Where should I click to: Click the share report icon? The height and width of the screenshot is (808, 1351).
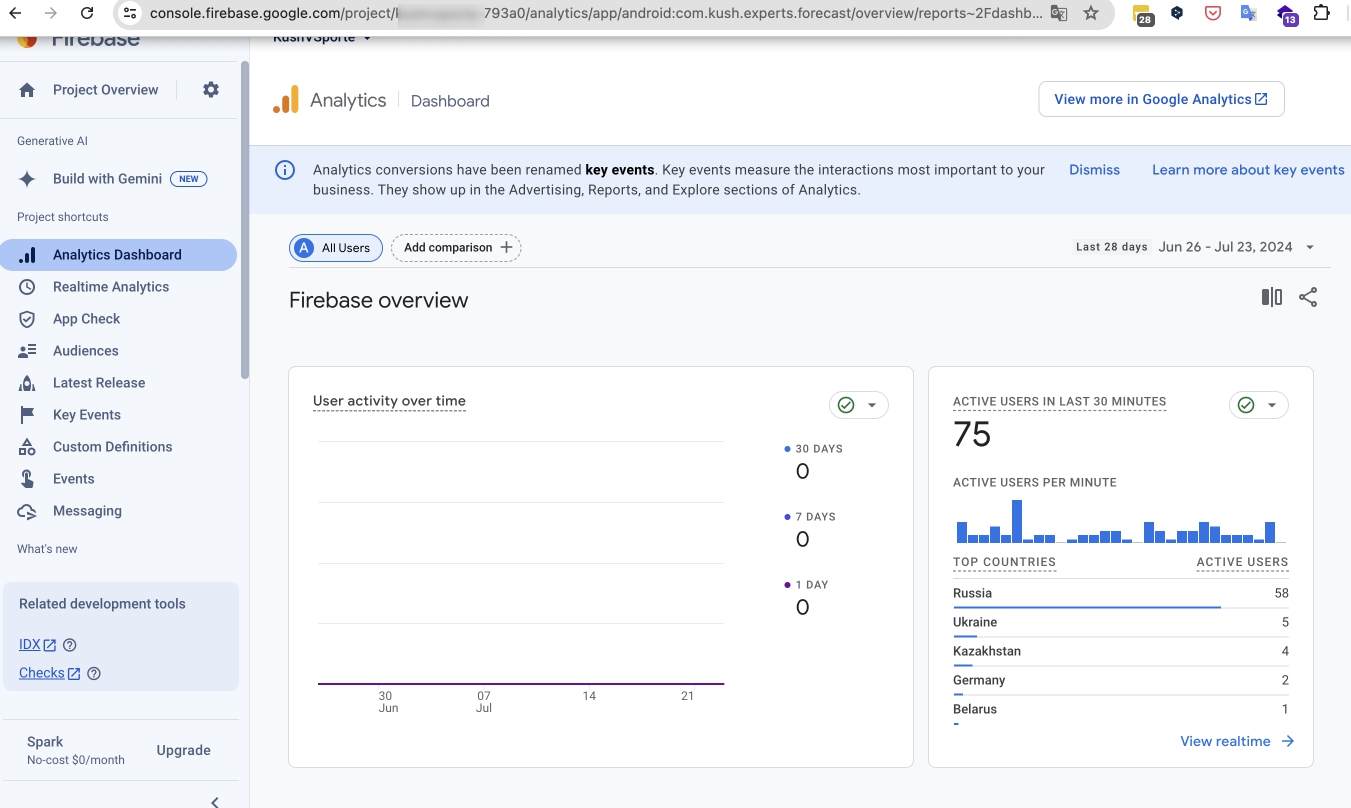click(x=1307, y=297)
